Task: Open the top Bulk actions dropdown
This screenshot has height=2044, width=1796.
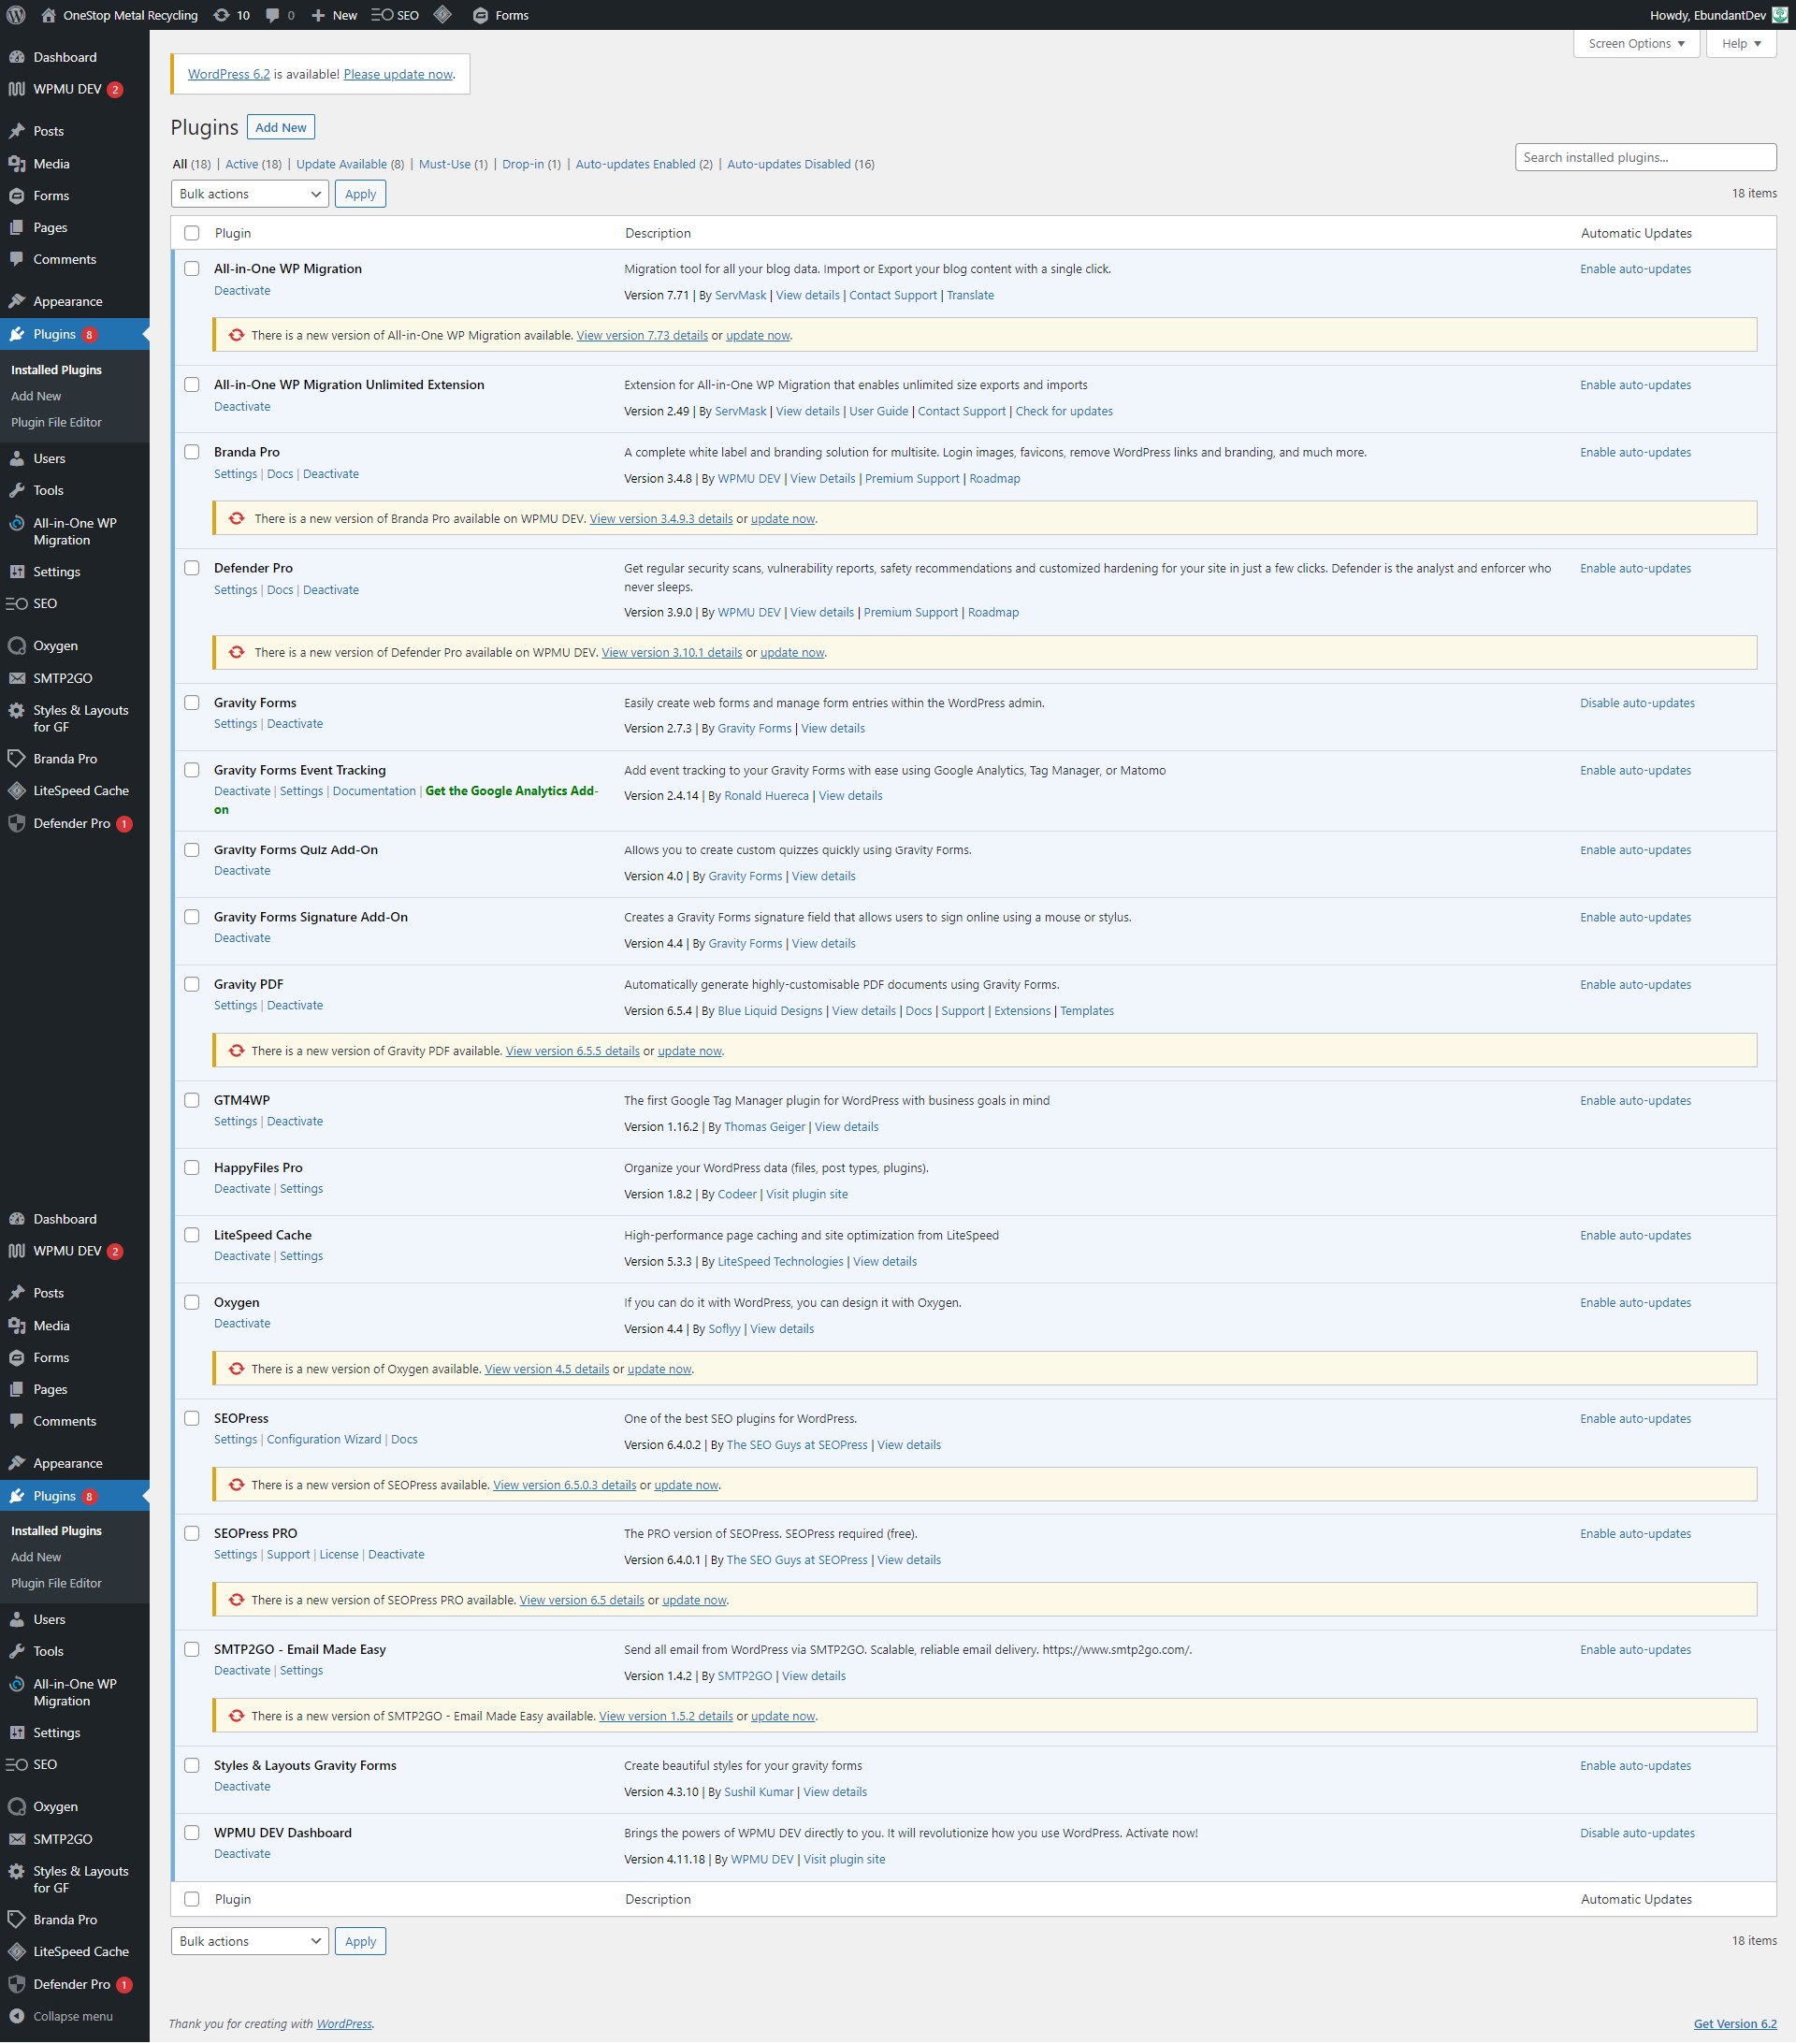Action: pos(250,194)
